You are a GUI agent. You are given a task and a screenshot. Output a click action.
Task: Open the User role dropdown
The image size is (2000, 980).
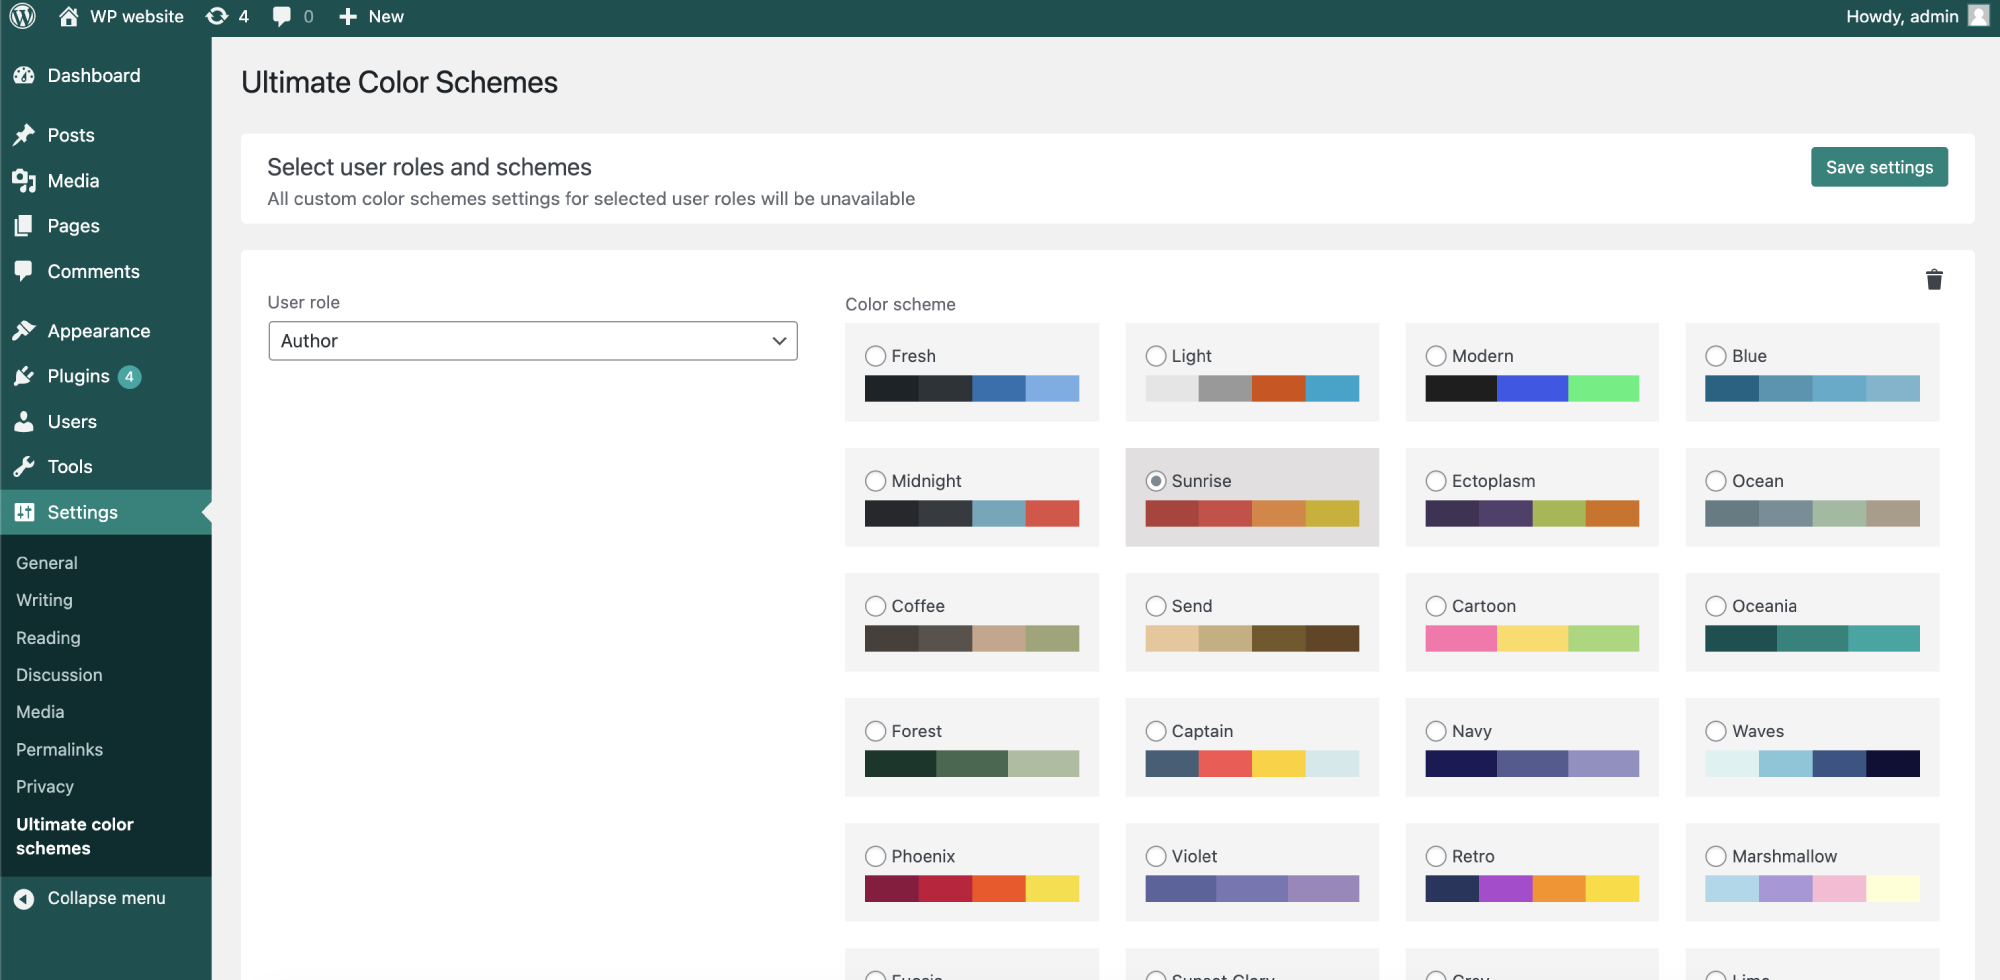(532, 341)
